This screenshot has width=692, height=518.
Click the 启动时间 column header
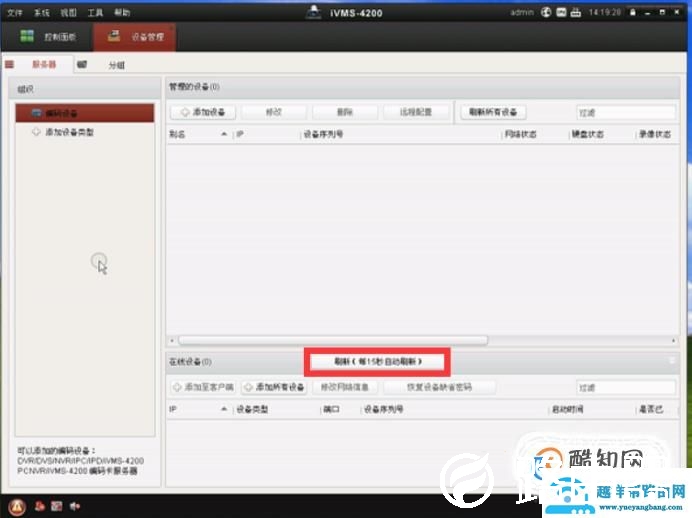[x=568, y=409]
